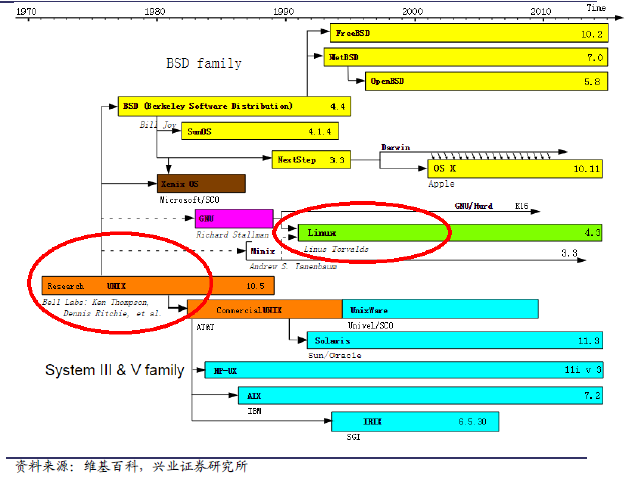Click the 'System III & V family' heading
Screen dimensions: 628x481
pyautogui.click(x=115, y=370)
